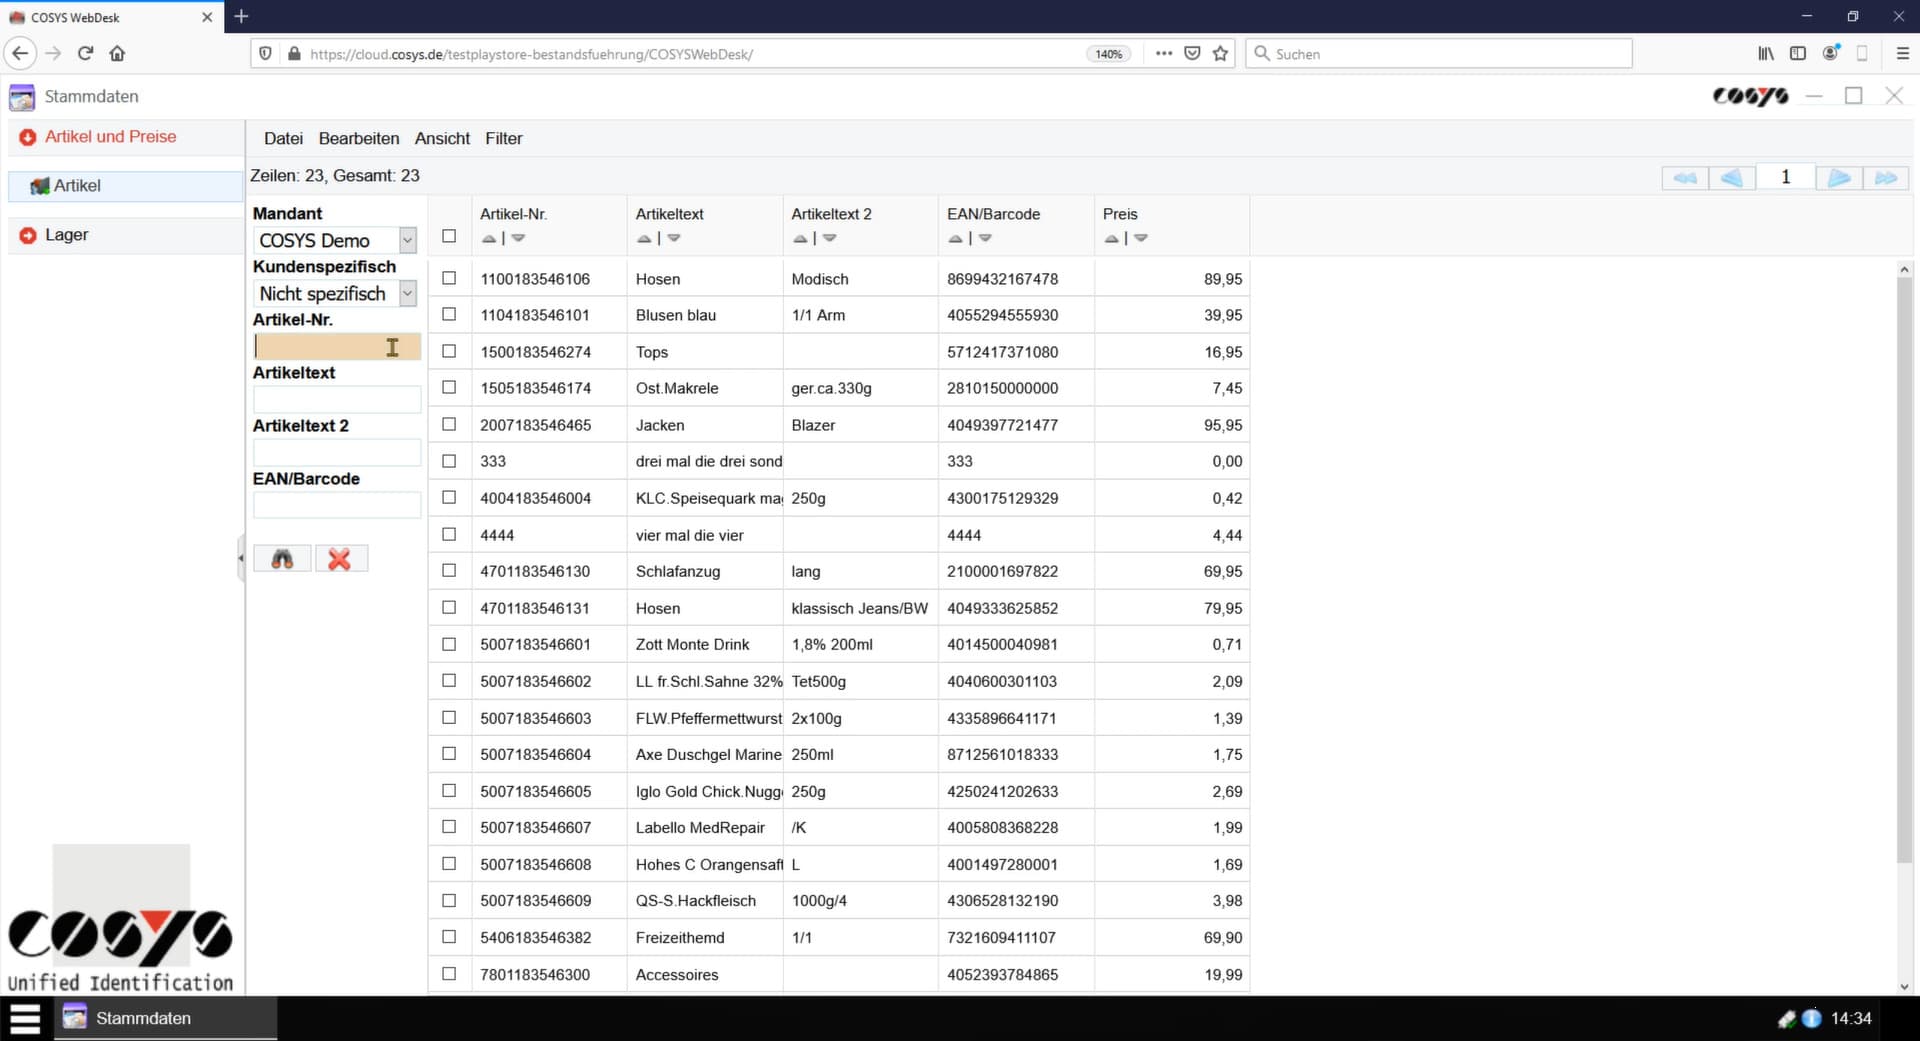Open a new browser tab

click(x=241, y=17)
